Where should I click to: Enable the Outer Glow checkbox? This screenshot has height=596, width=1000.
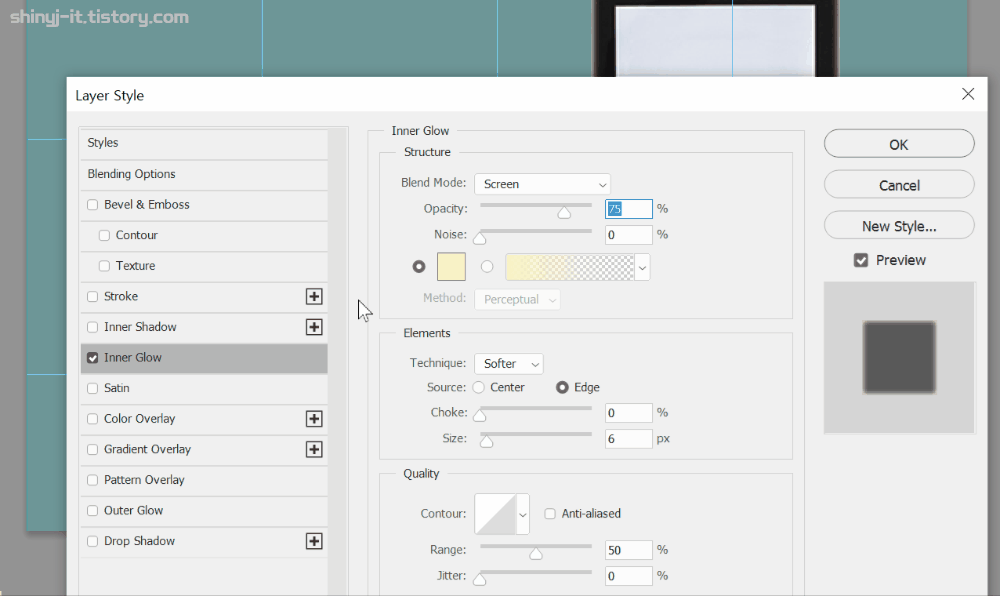92,511
